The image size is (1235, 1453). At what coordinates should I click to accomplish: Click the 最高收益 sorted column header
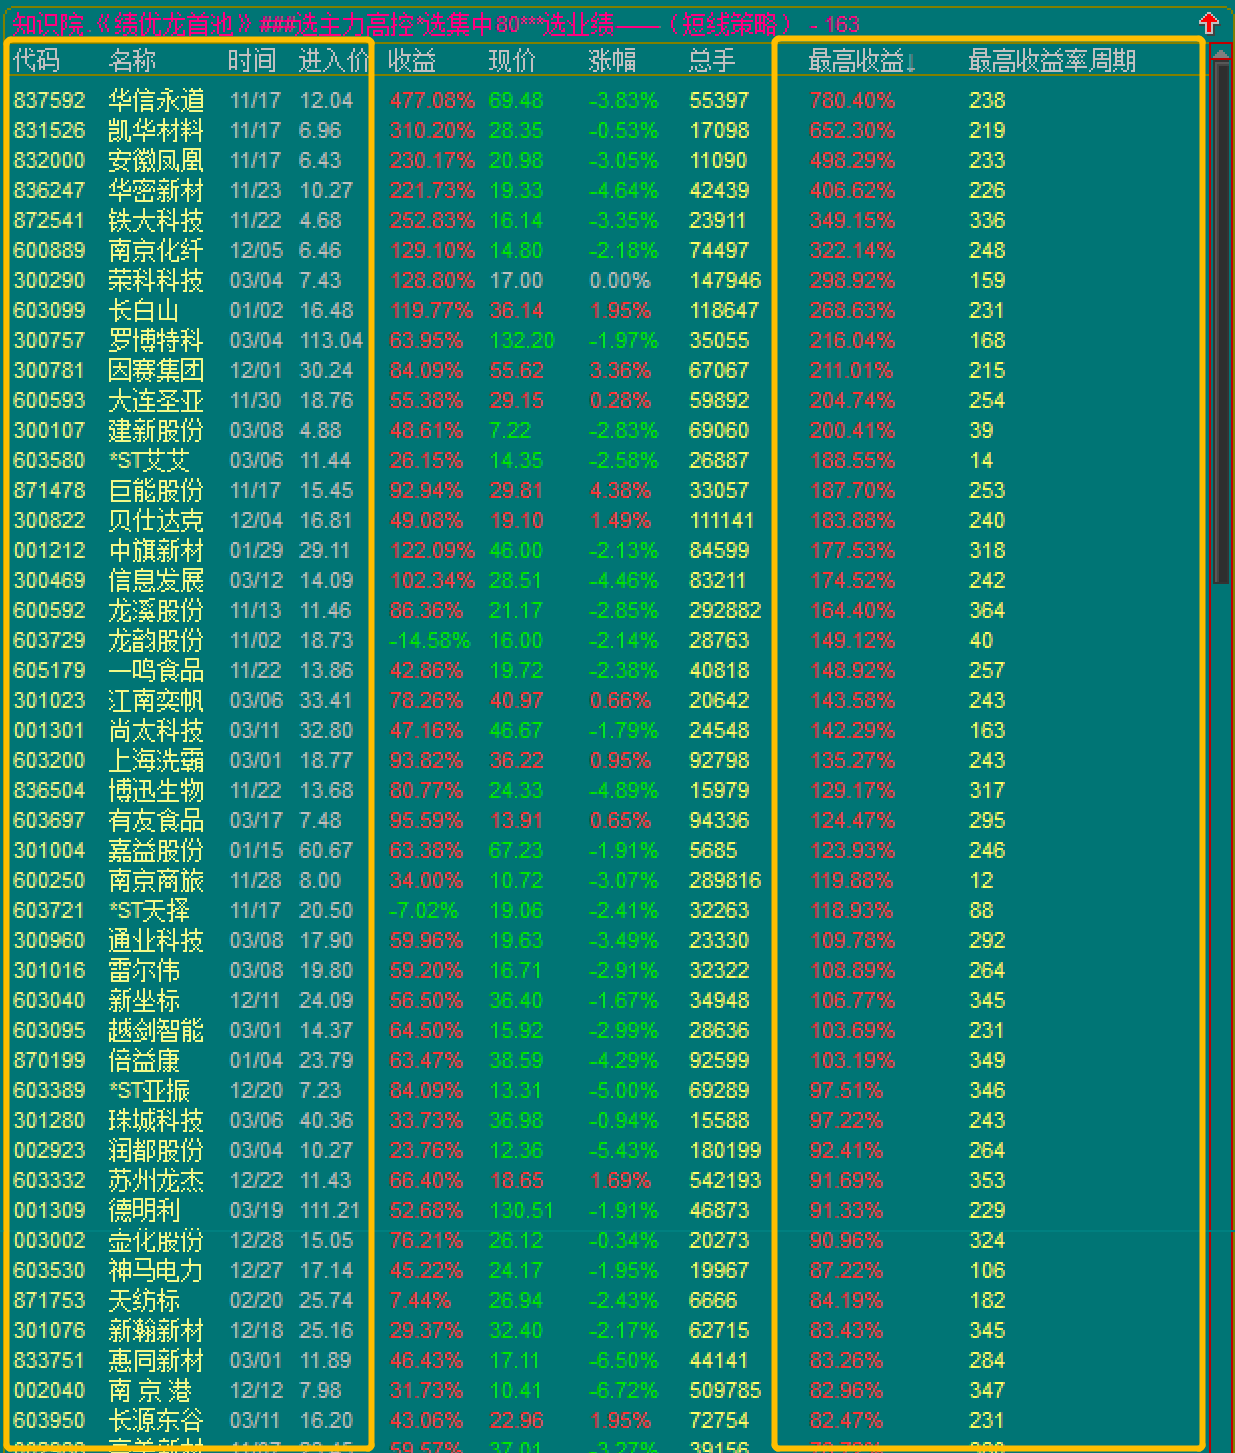(x=862, y=61)
